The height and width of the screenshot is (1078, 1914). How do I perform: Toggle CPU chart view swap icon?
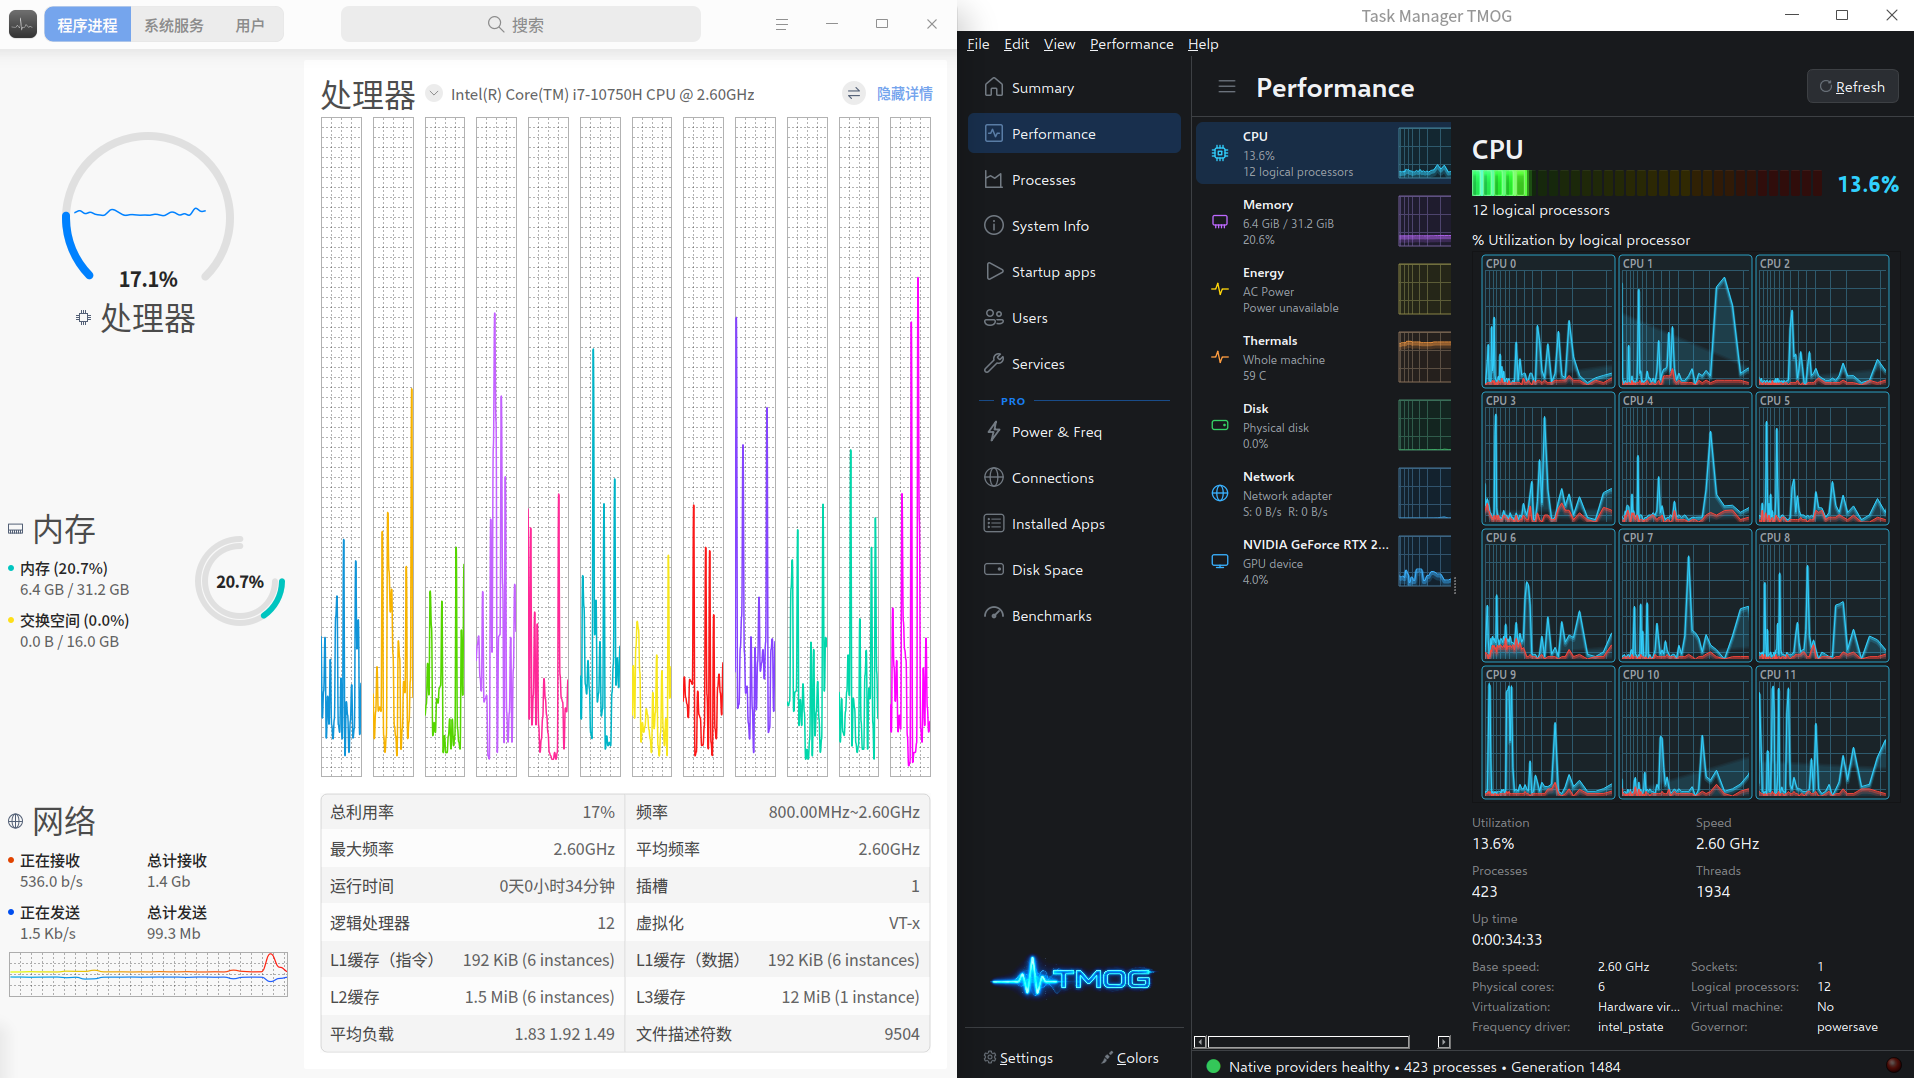pos(853,93)
